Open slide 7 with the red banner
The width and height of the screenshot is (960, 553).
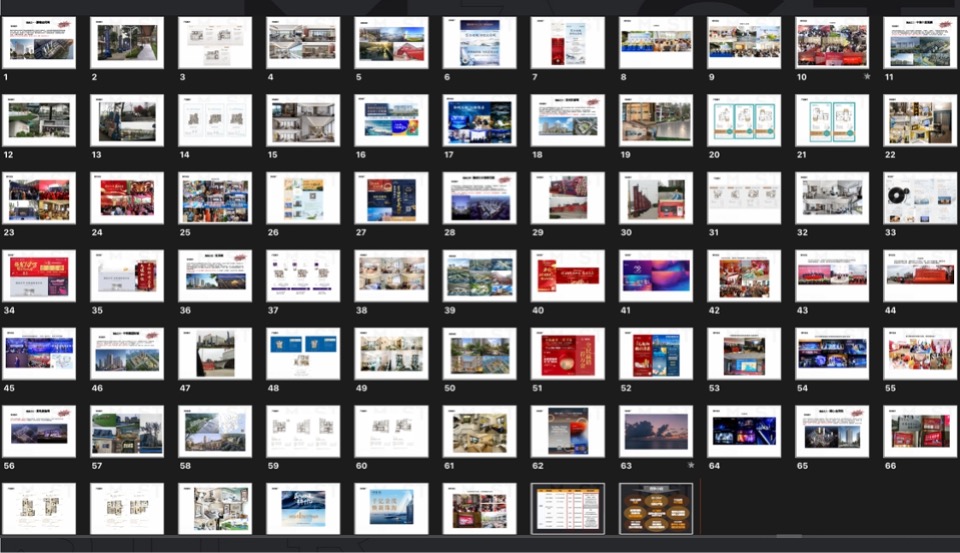tap(567, 42)
